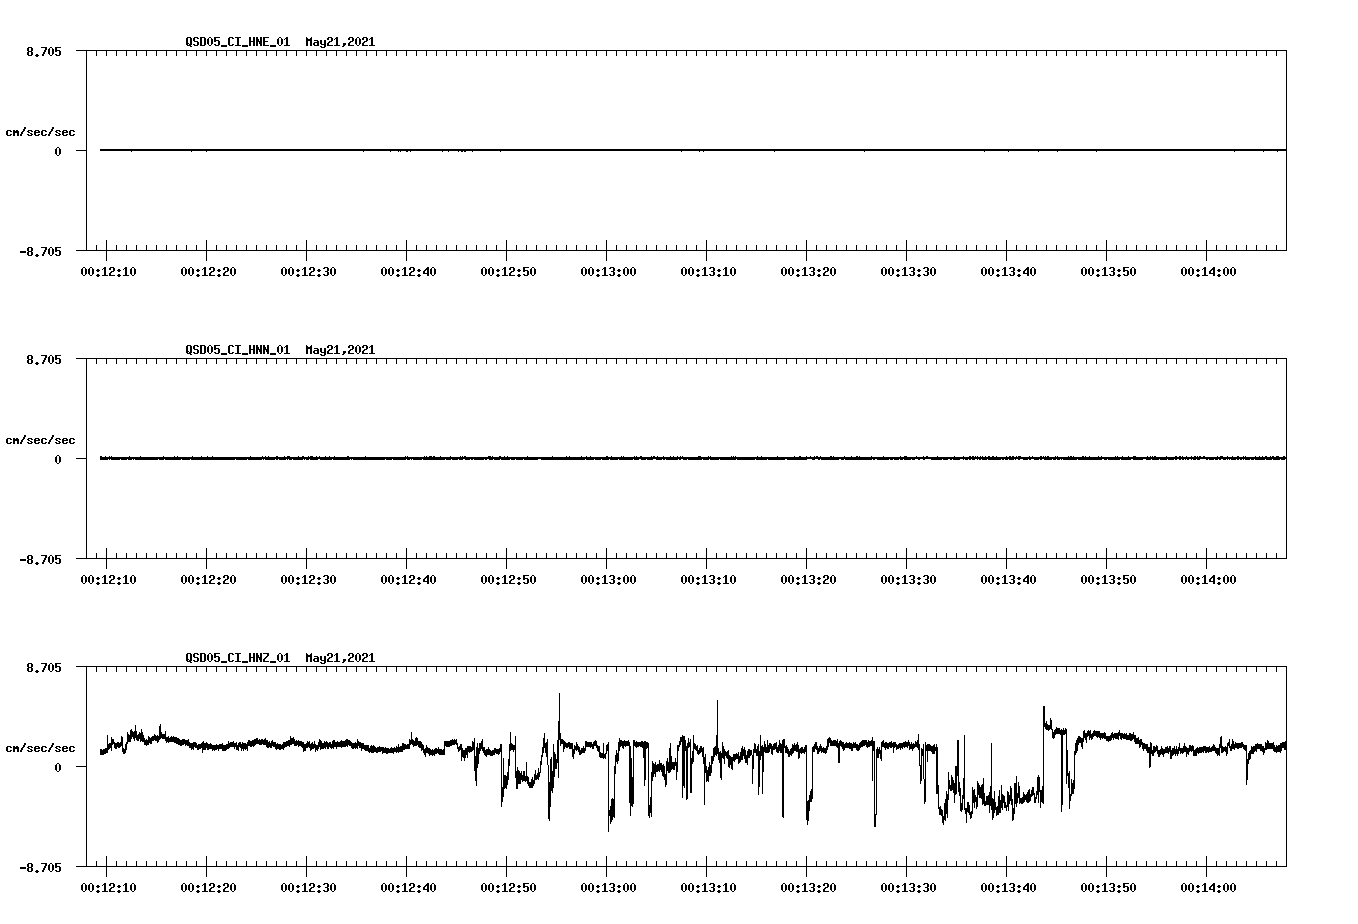
Task: Click the 00:13:00 timestamp under the middle plot
Action: 609,578
